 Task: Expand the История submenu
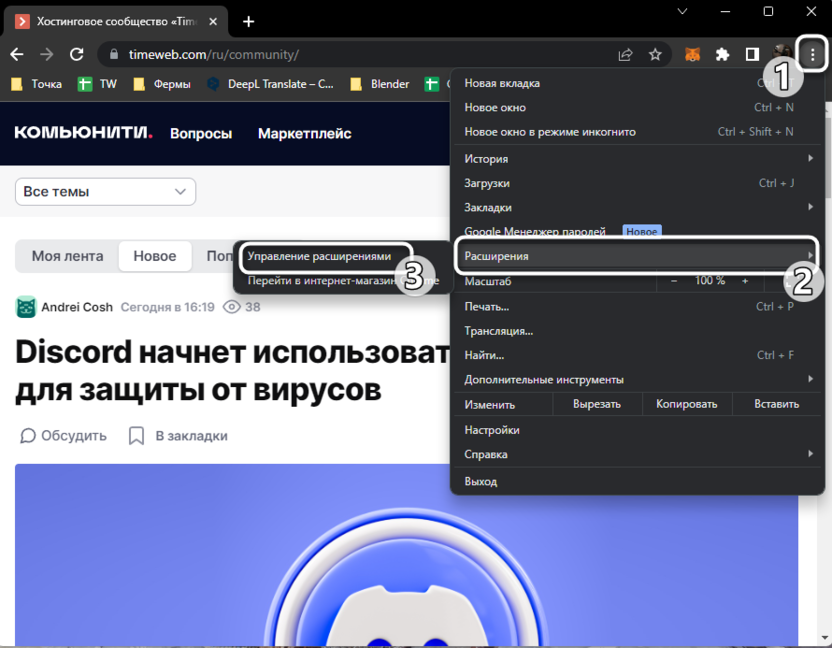click(x=637, y=159)
